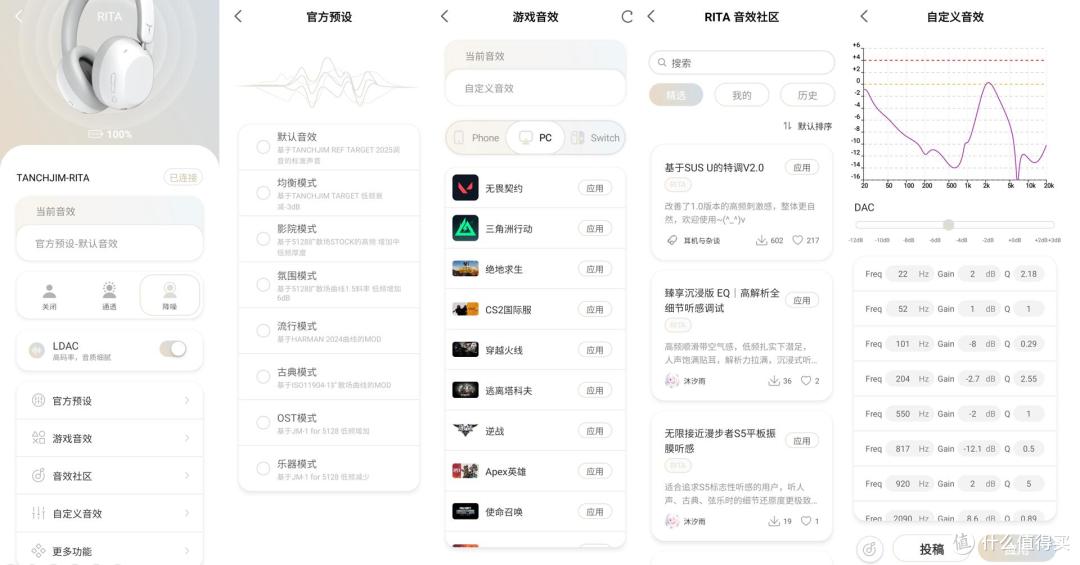Viewport: 1080px width, 565px height.
Task: Click the CS2国际服 game thumbnail
Action: point(466,309)
